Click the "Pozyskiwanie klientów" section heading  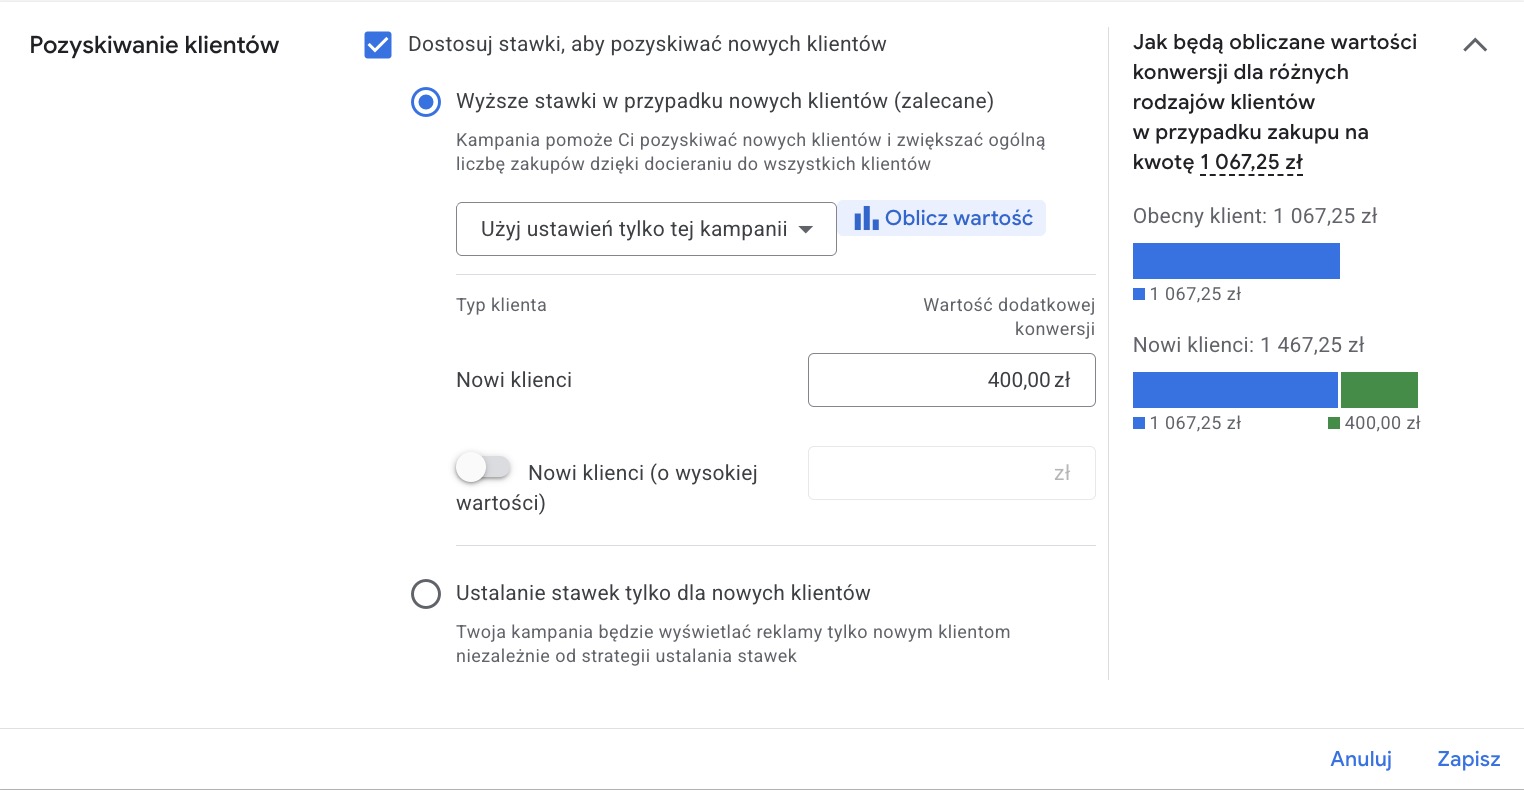click(x=154, y=45)
